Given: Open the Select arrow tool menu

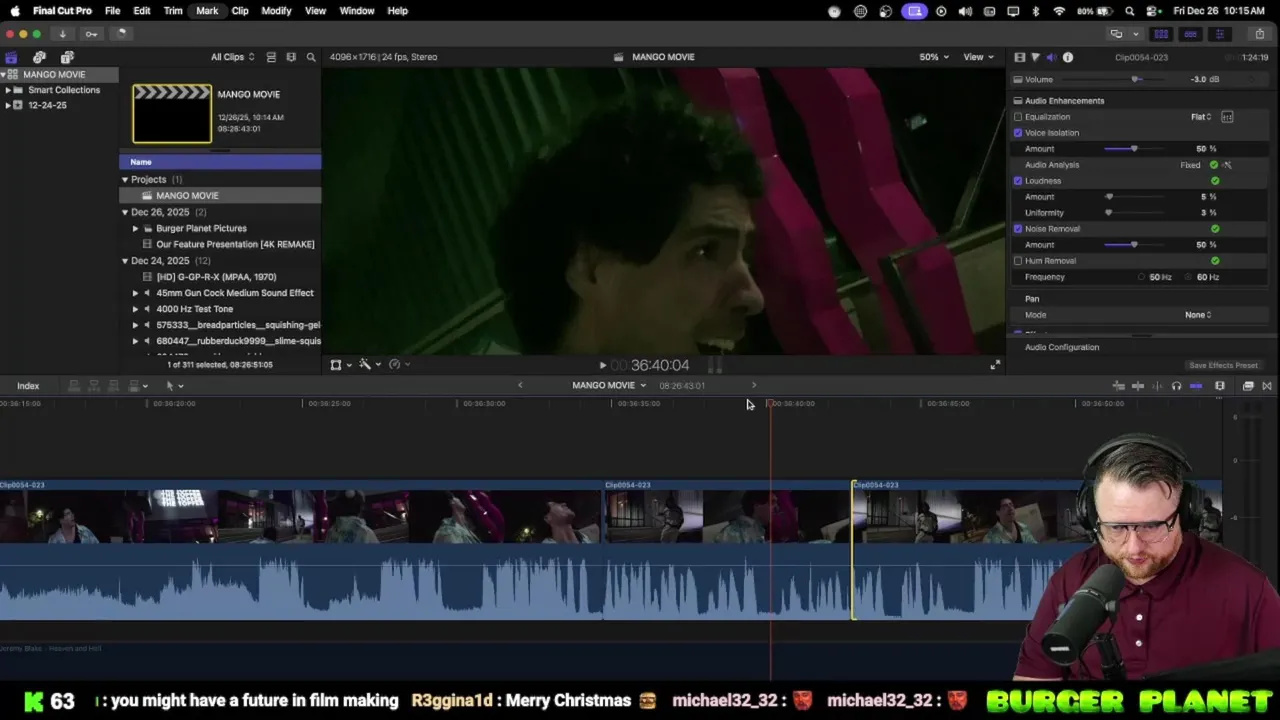Looking at the screenshot, I should pyautogui.click(x=174, y=386).
